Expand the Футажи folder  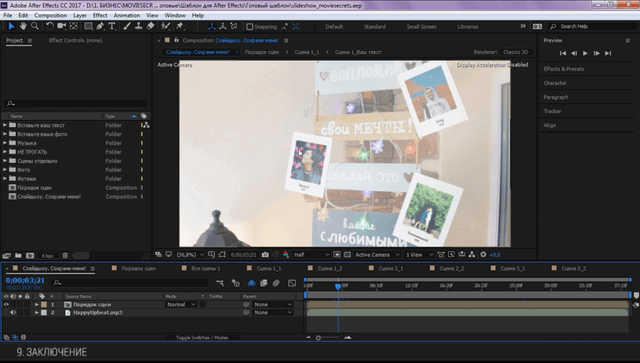tap(5, 178)
